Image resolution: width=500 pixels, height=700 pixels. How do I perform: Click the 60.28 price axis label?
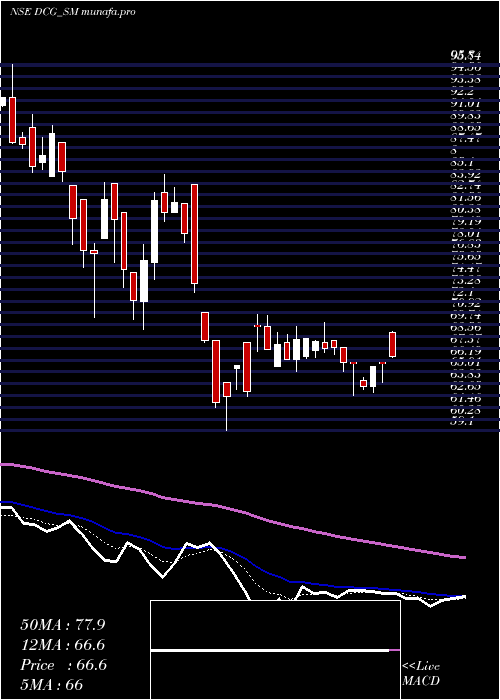[x=466, y=410]
